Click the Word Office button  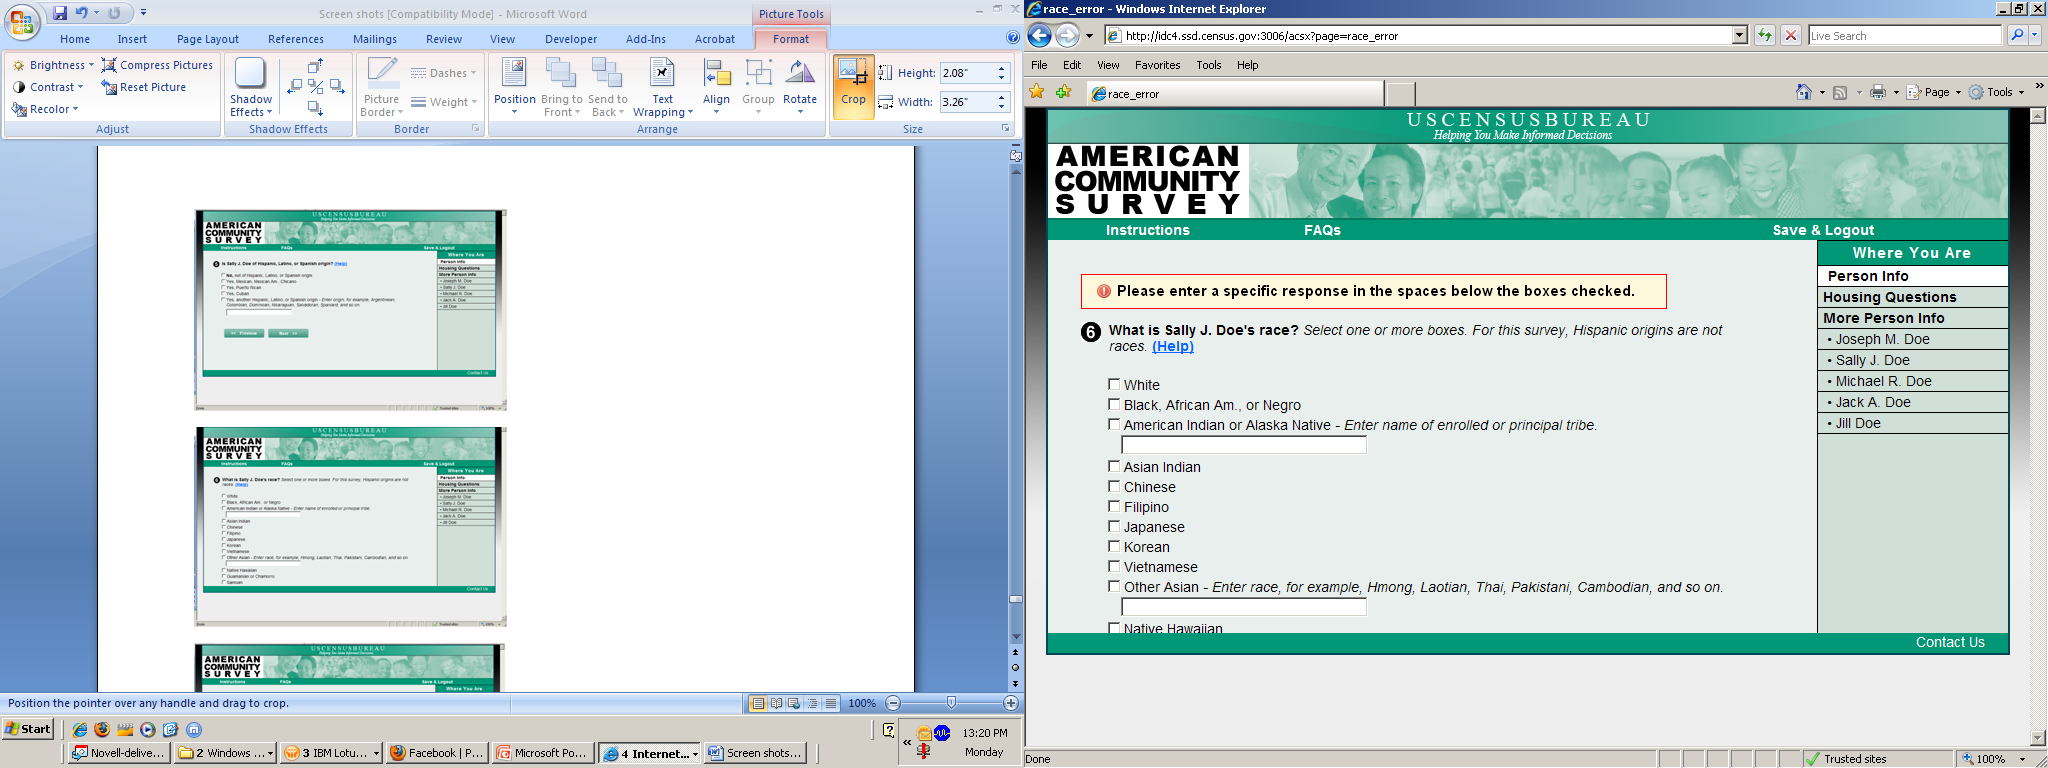coord(22,21)
